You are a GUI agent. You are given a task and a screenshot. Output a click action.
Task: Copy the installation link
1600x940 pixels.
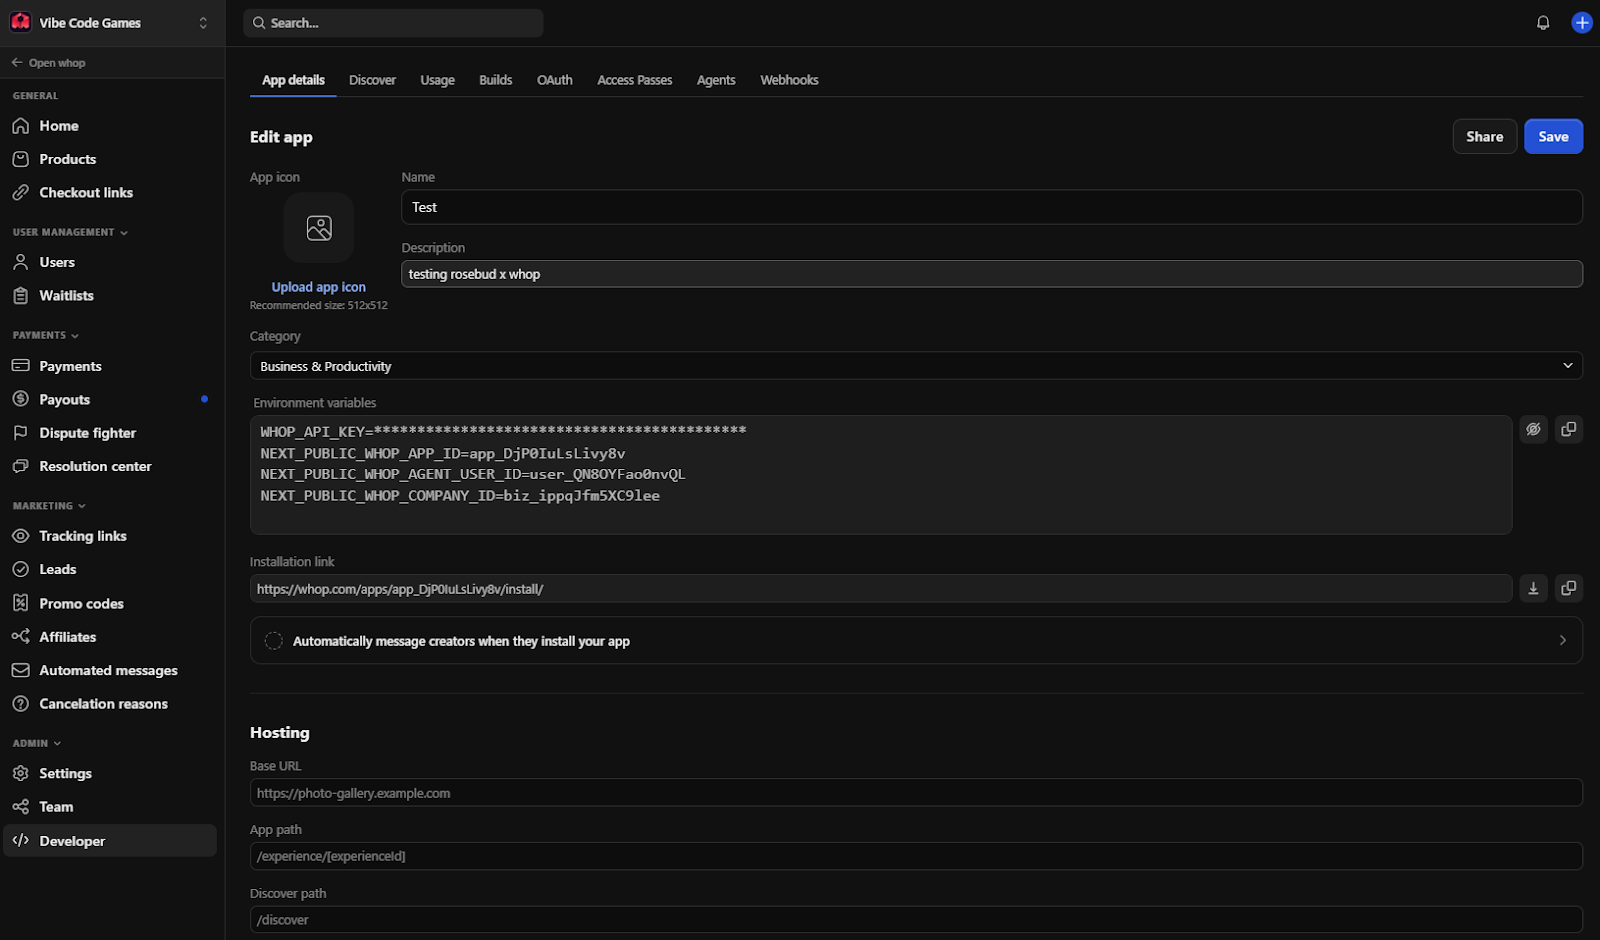coord(1568,588)
